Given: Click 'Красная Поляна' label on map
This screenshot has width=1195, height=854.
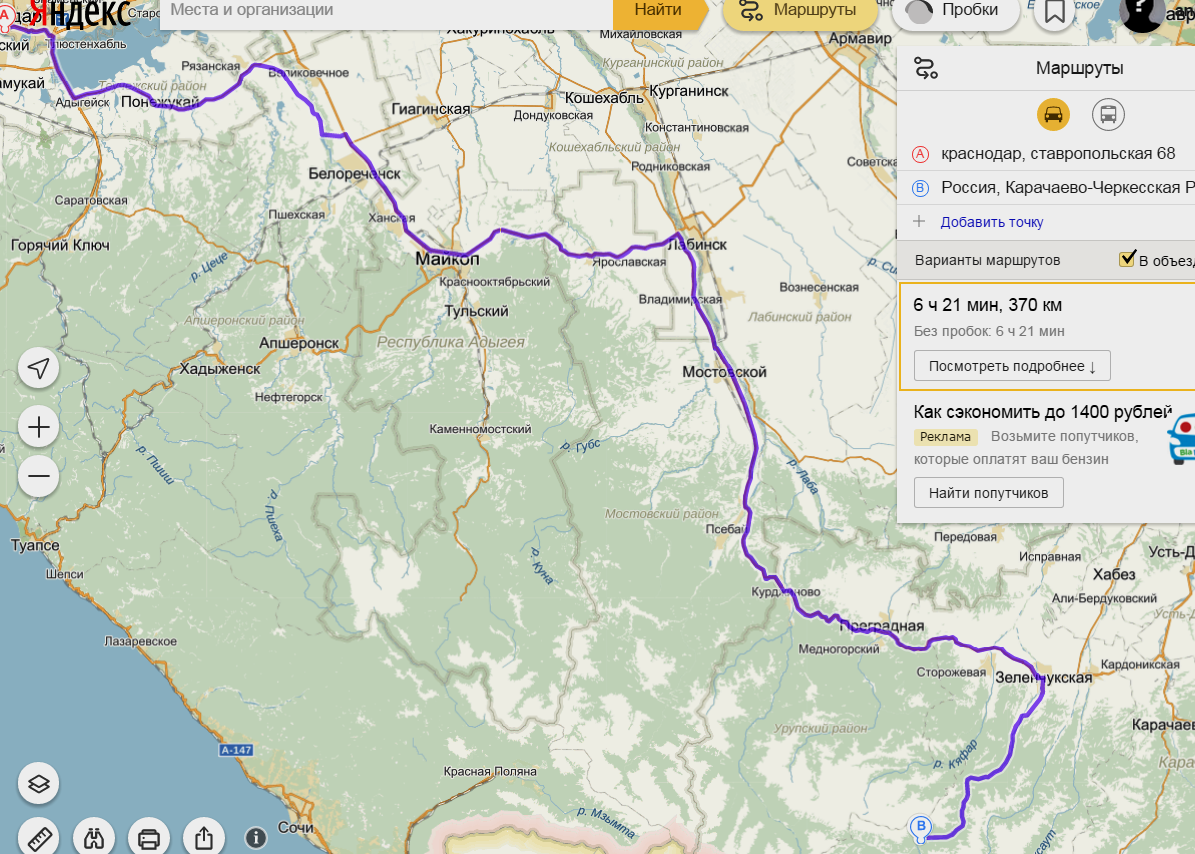Looking at the screenshot, I should coord(490,771).
